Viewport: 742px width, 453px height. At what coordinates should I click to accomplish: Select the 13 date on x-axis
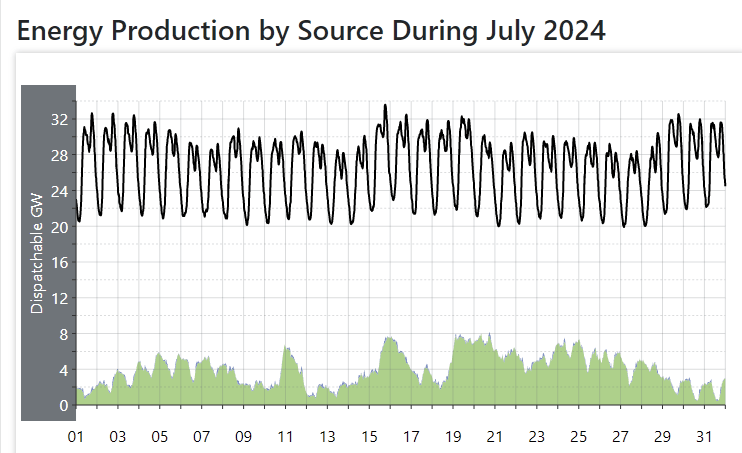327,437
